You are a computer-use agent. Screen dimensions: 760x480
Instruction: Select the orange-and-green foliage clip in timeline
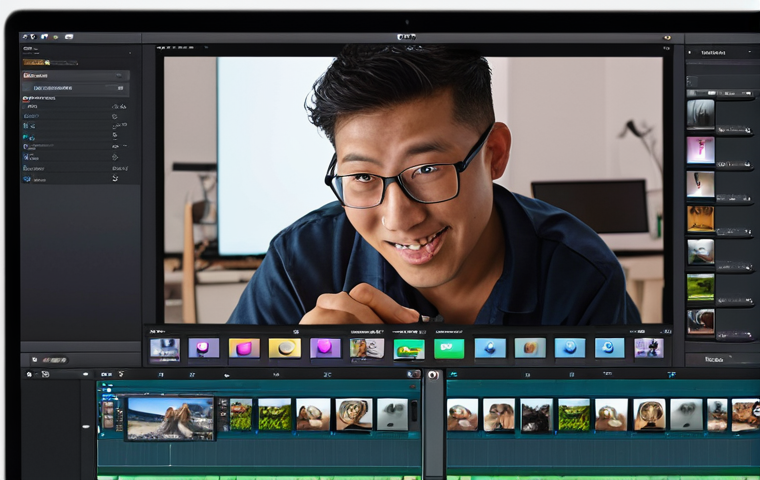click(241, 415)
